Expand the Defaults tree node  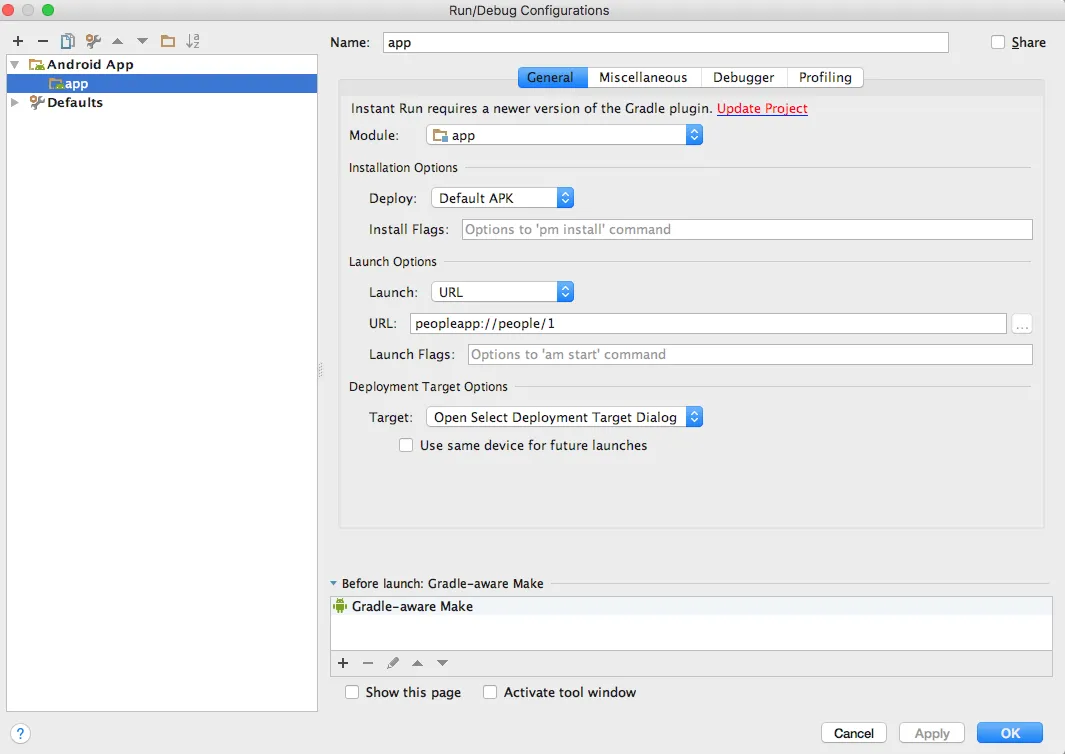point(15,103)
